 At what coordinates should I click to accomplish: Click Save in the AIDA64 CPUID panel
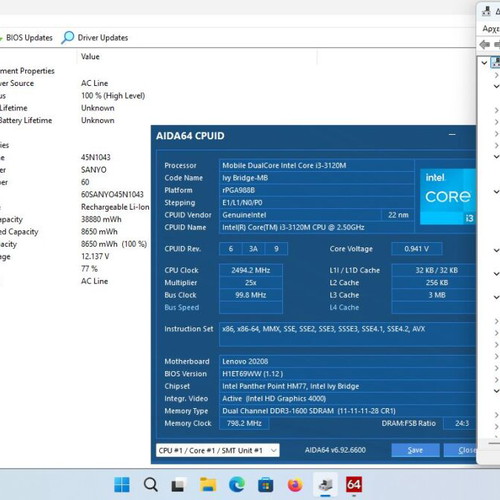[x=415, y=450]
